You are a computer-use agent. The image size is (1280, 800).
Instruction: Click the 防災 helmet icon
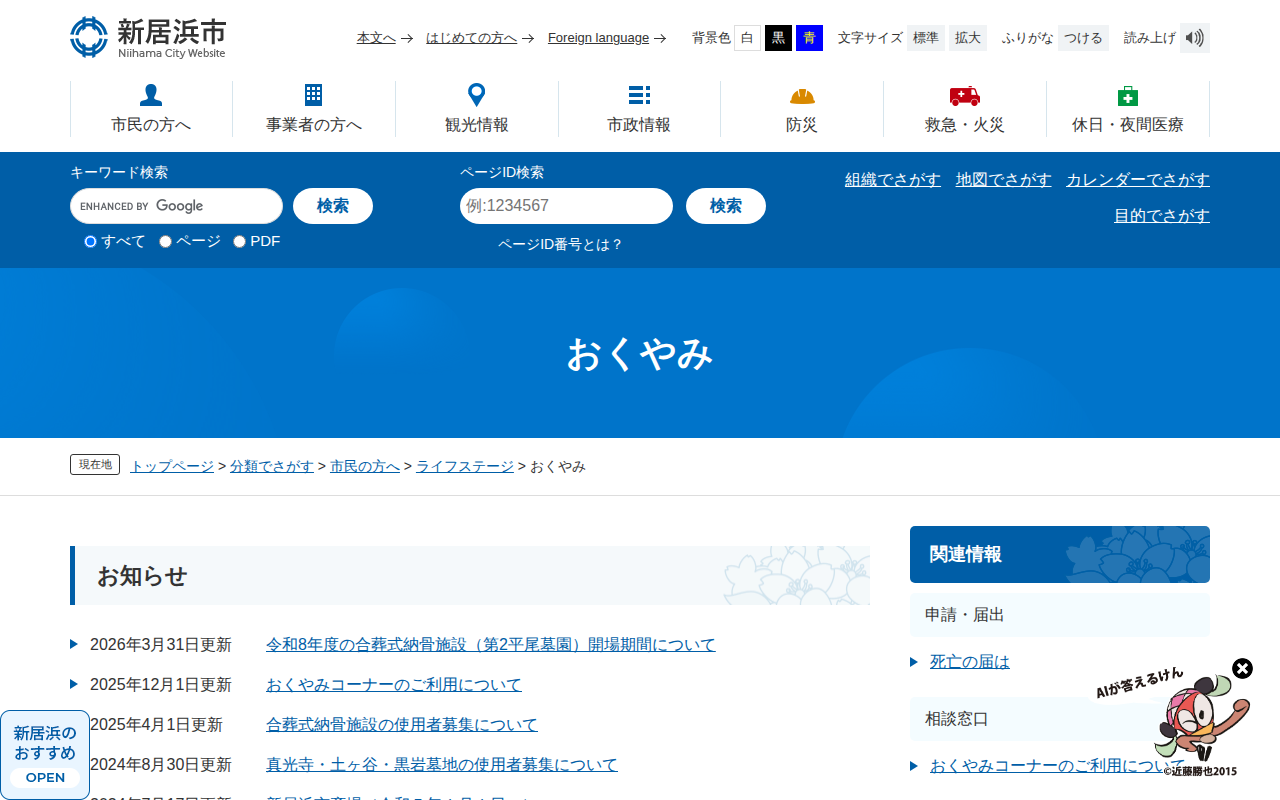[802, 96]
